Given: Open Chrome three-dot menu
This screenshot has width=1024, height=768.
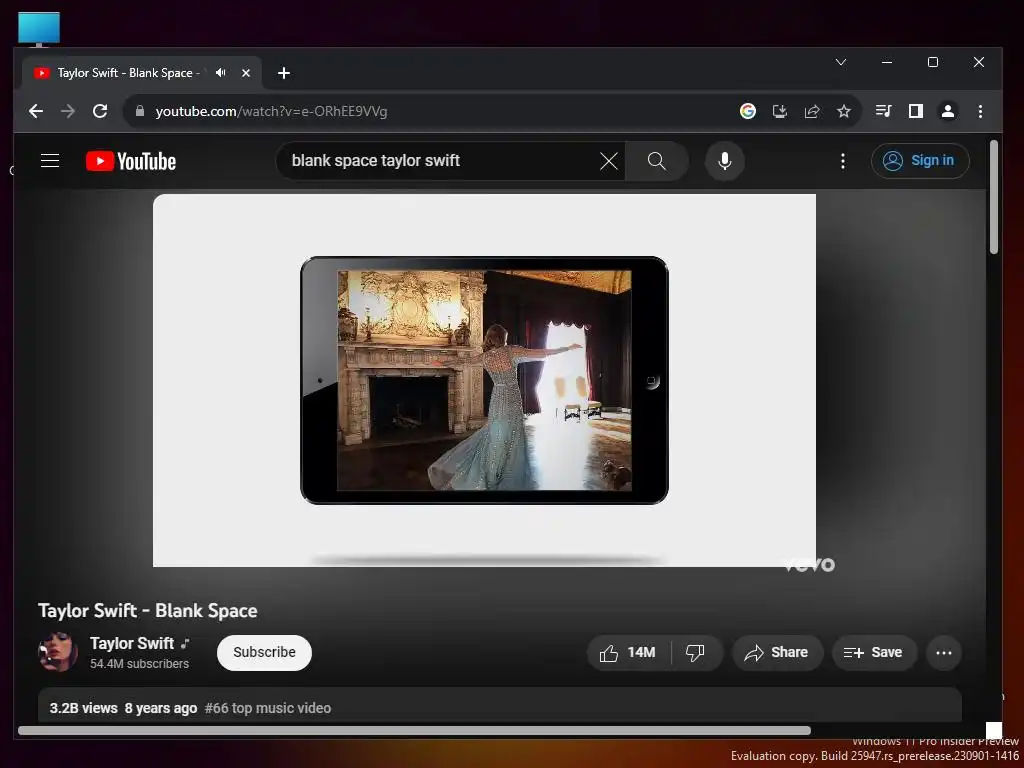Looking at the screenshot, I should [980, 111].
